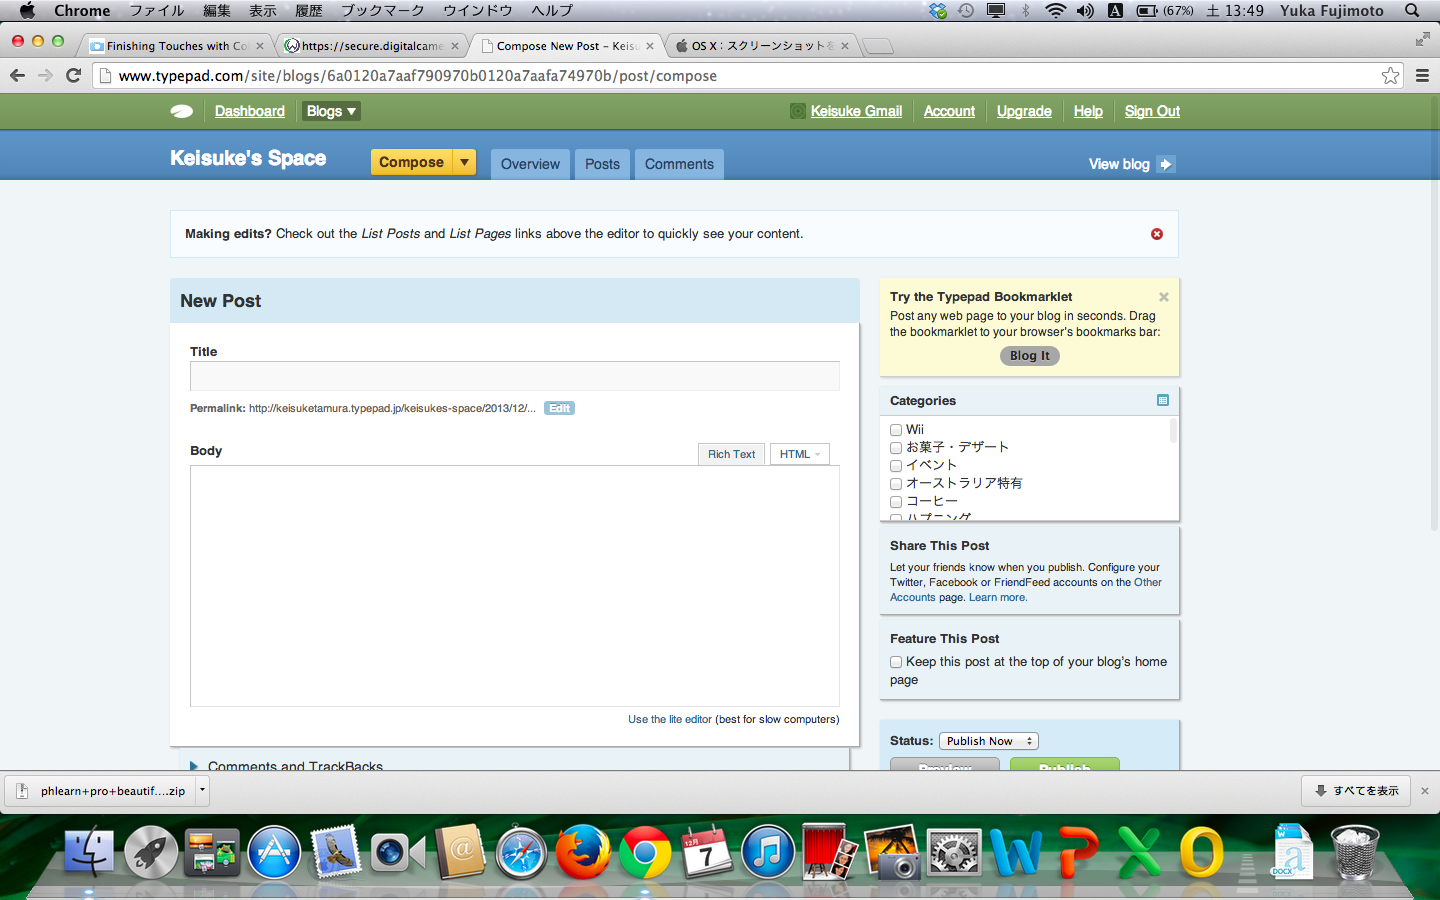Open the Upgrade link
The image size is (1440, 900).
(x=1024, y=111)
